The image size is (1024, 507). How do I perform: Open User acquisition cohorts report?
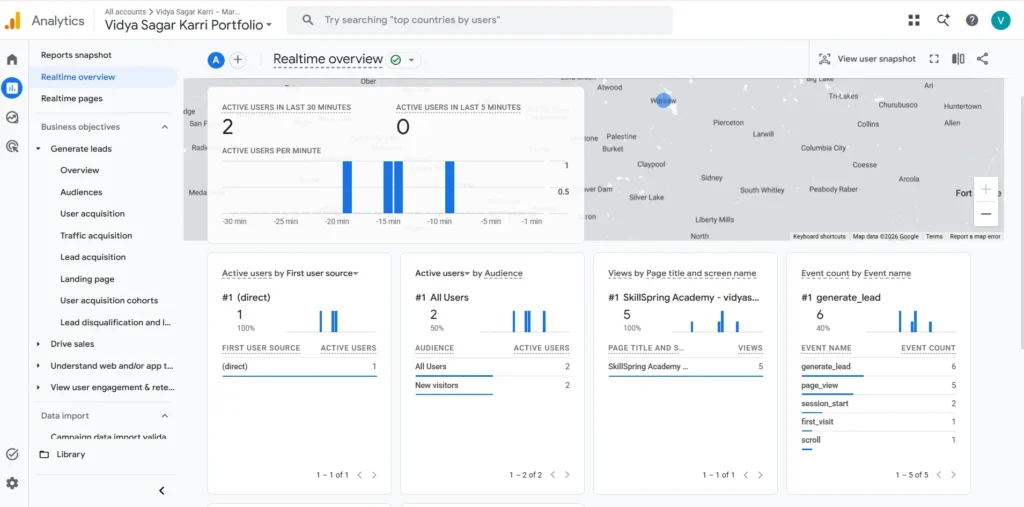coord(109,301)
